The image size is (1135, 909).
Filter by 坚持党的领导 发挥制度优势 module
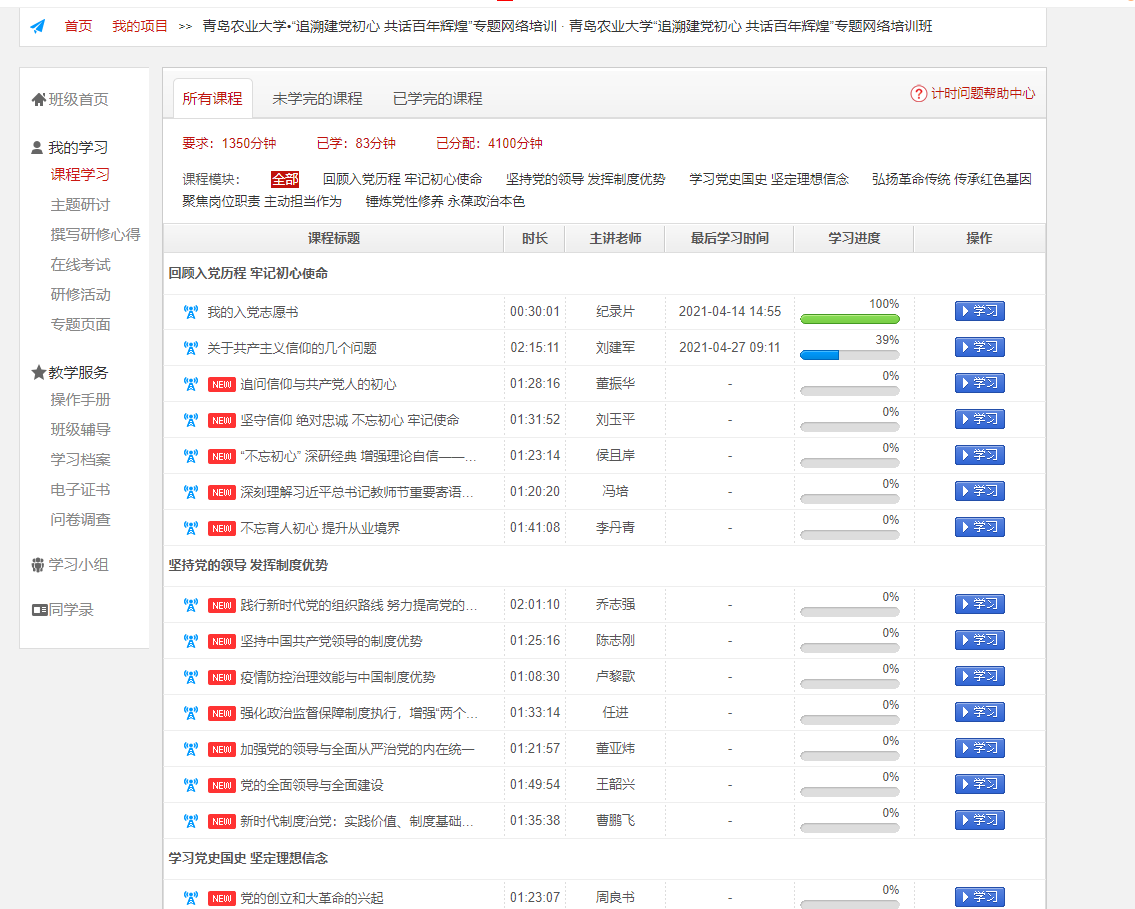tap(586, 179)
